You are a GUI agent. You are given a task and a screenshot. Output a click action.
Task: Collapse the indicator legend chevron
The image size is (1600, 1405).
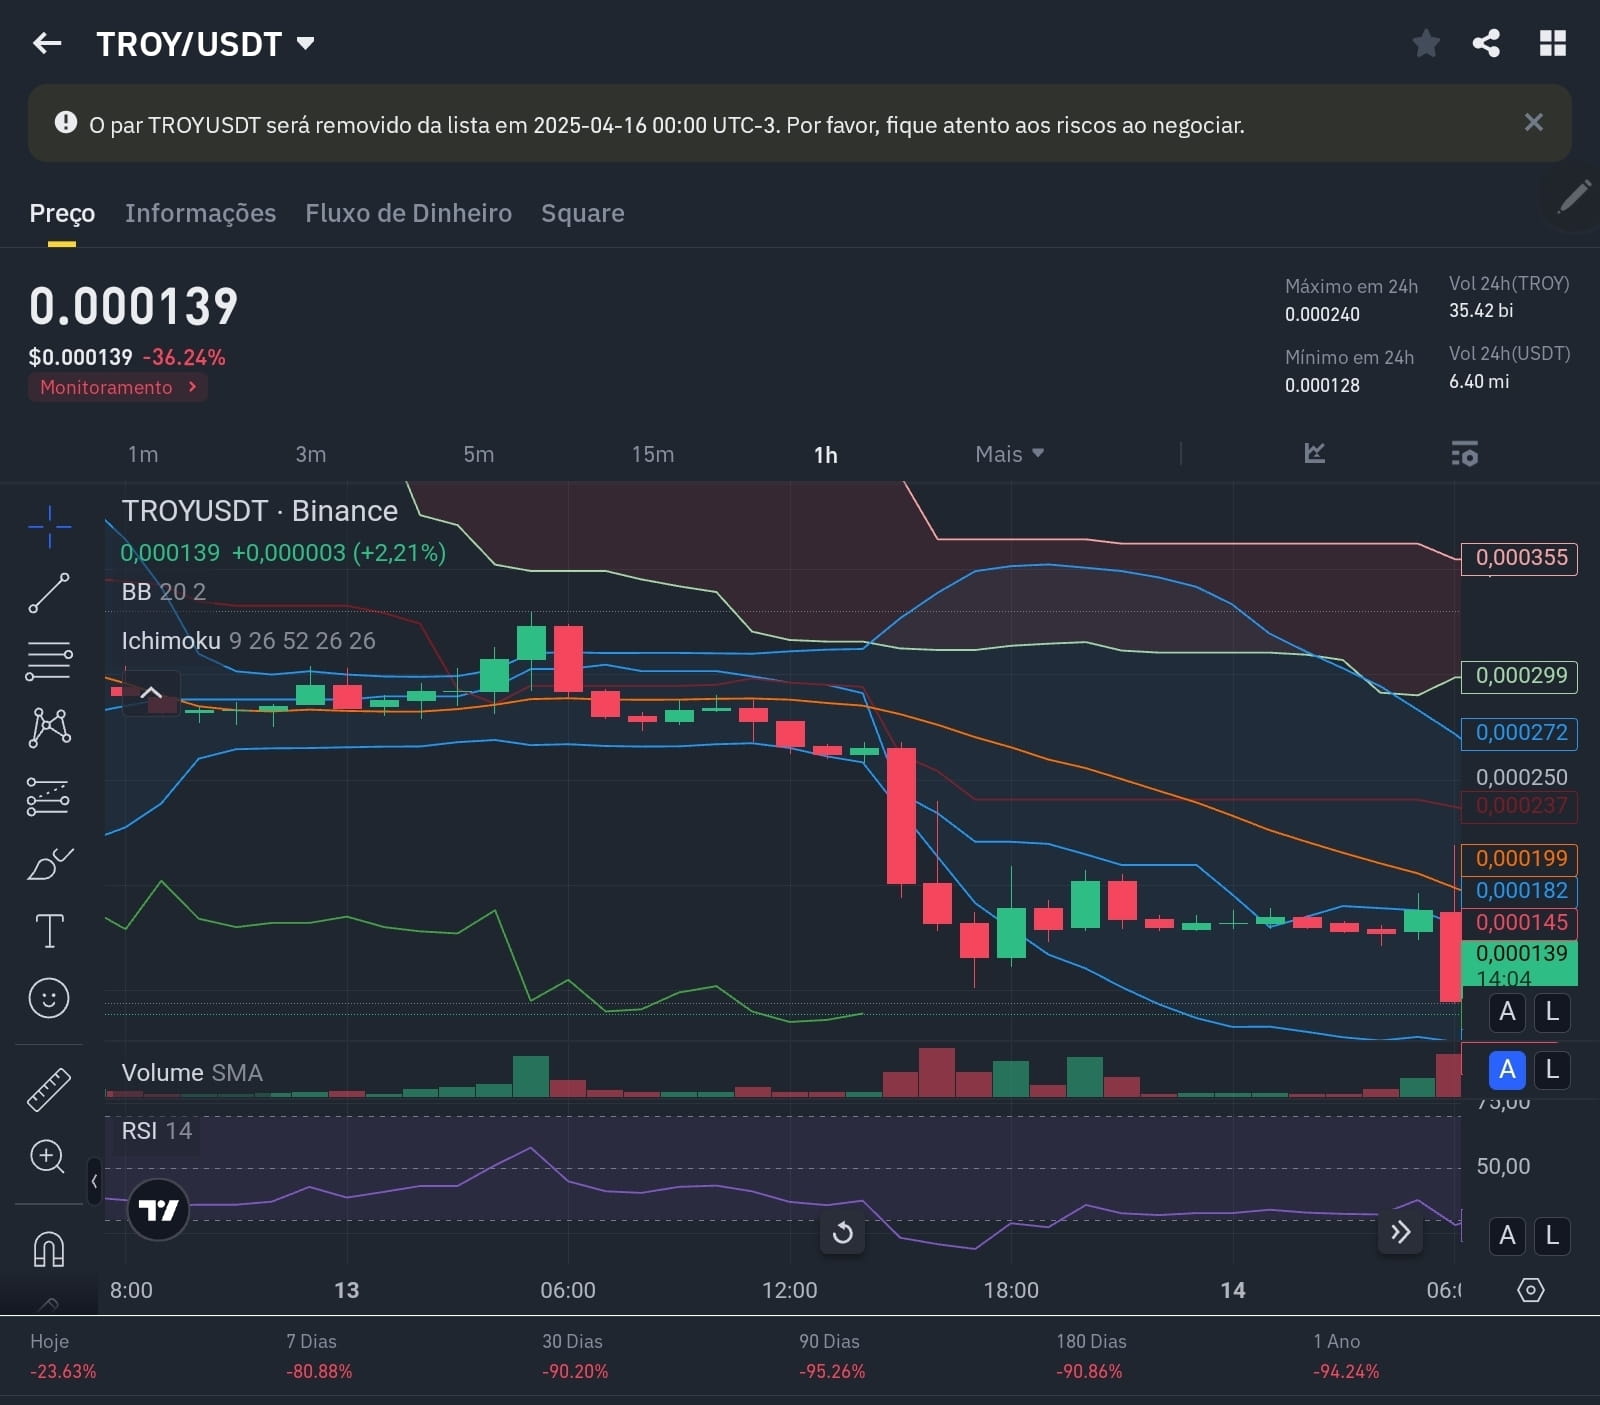pyautogui.click(x=151, y=692)
